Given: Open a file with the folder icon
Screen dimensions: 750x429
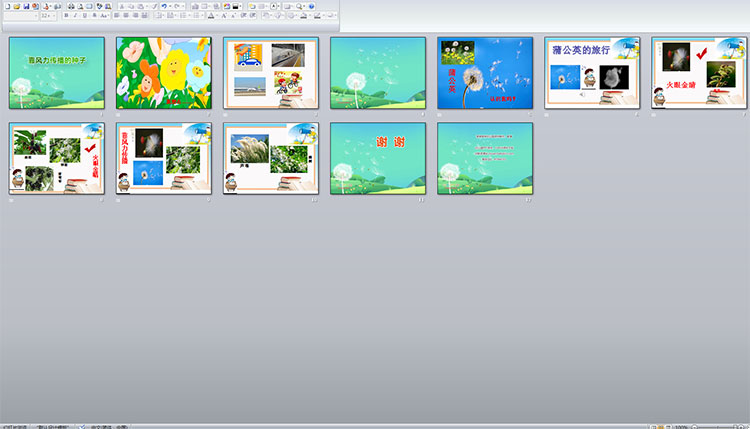Looking at the screenshot, I should [x=16, y=6].
